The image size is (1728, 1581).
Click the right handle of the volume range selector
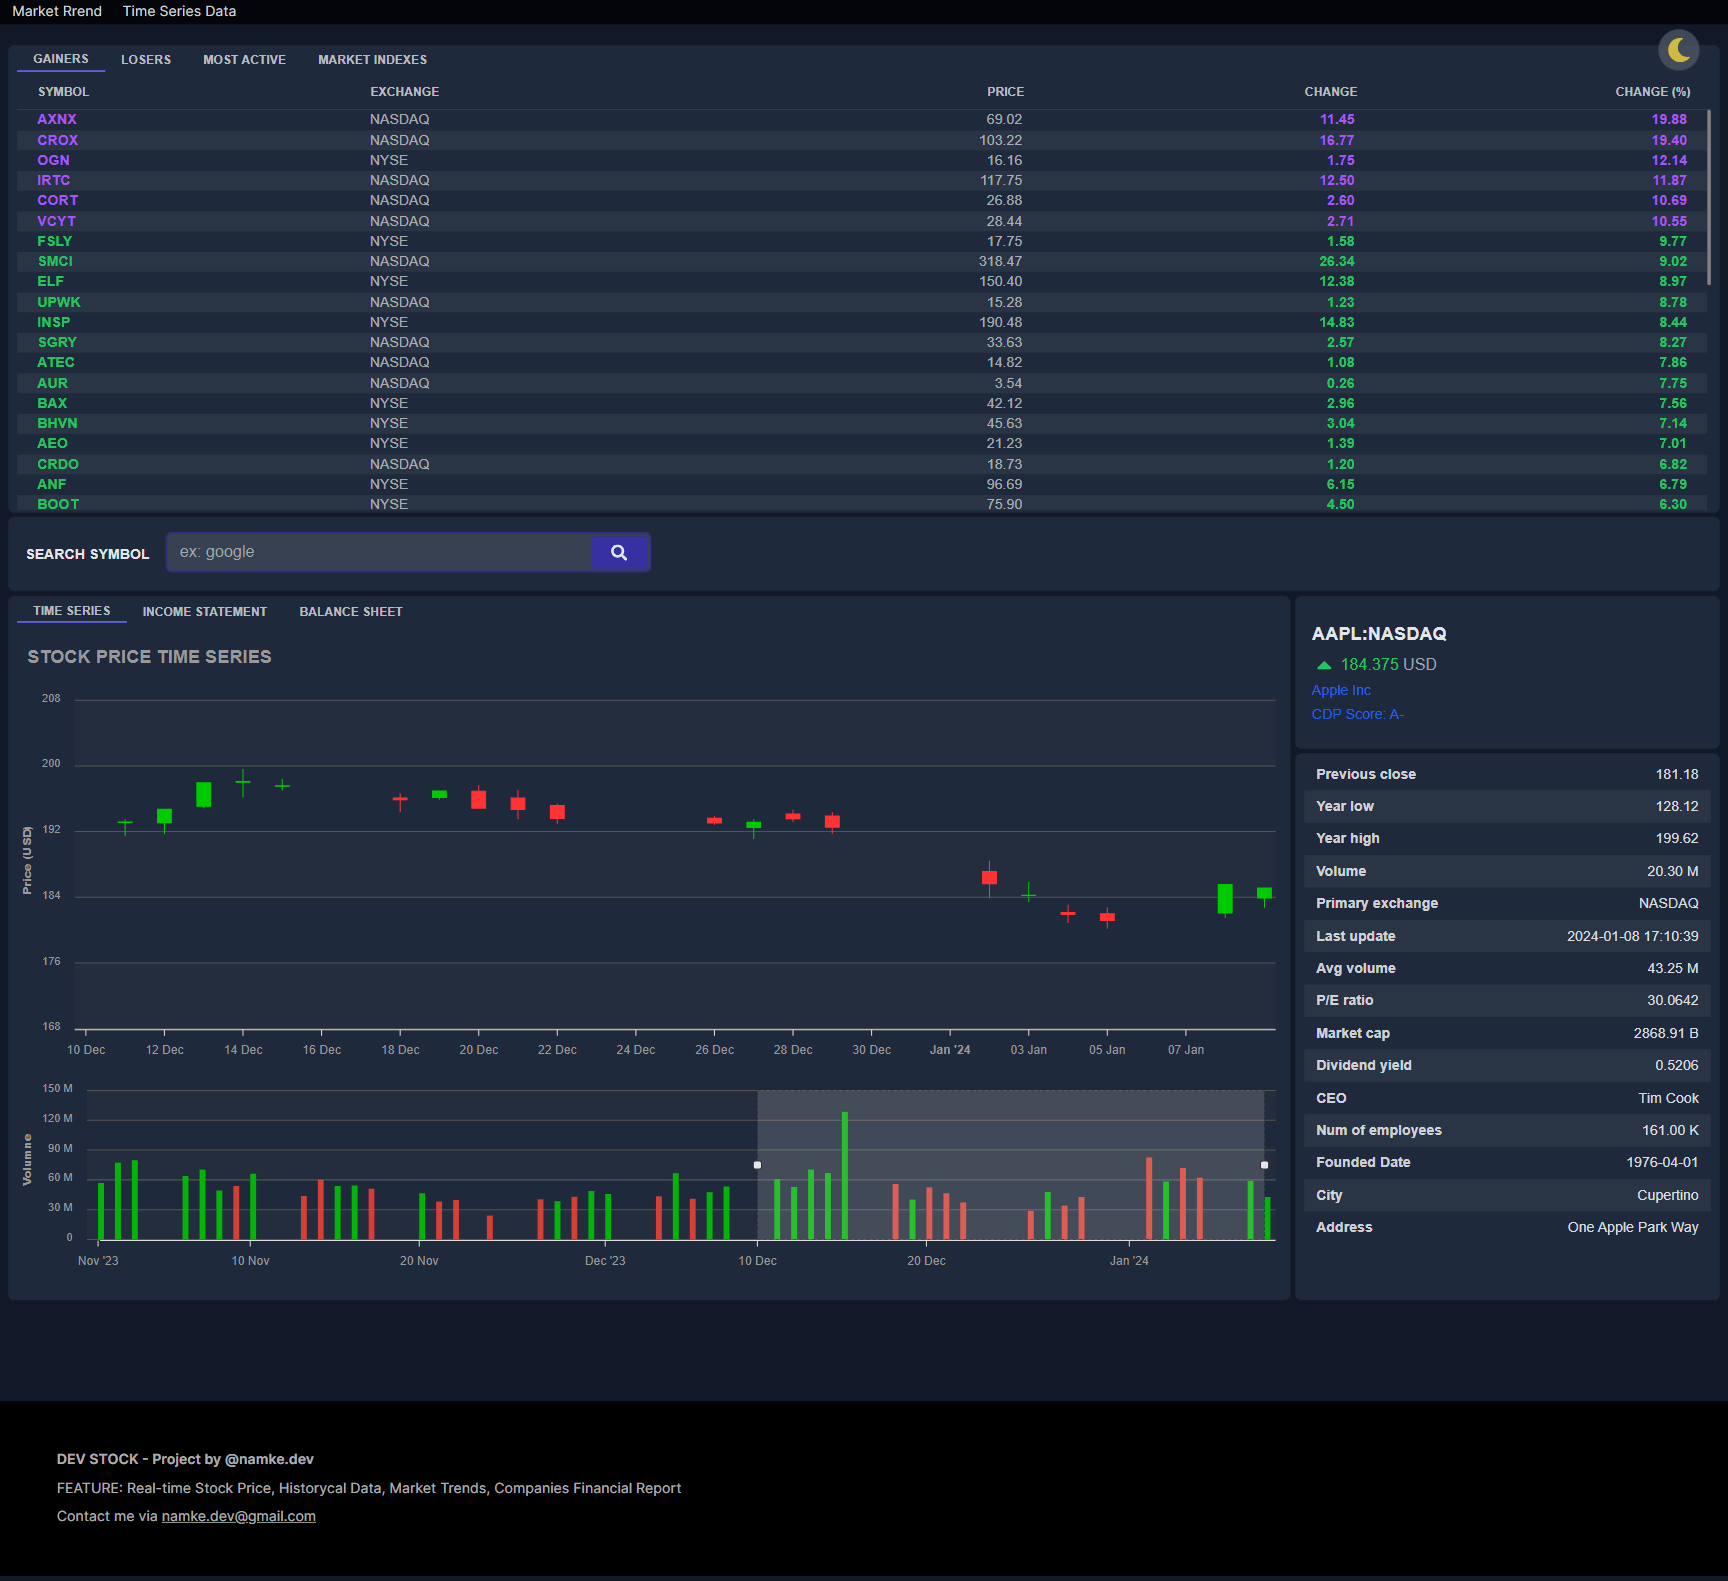(1264, 1165)
